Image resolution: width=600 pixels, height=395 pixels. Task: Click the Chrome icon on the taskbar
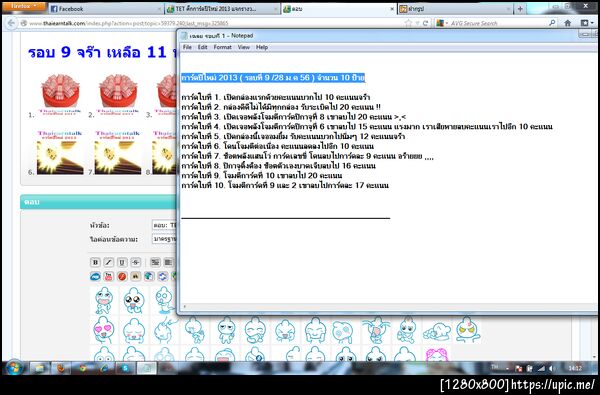coord(82,368)
